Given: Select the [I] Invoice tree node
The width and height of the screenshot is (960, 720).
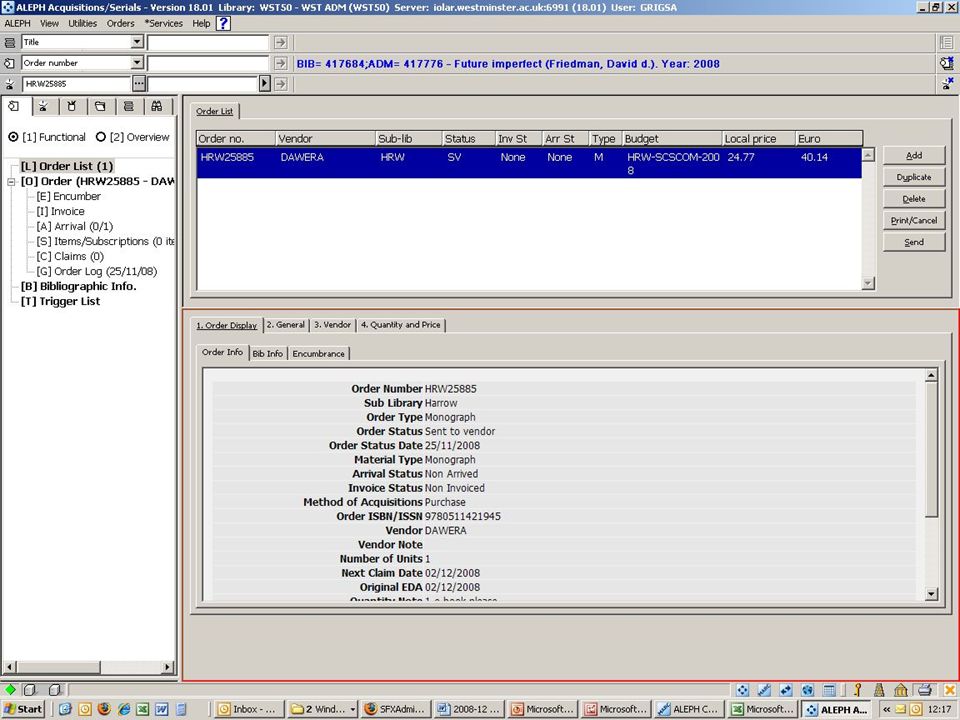Looking at the screenshot, I should pyautogui.click(x=60, y=211).
